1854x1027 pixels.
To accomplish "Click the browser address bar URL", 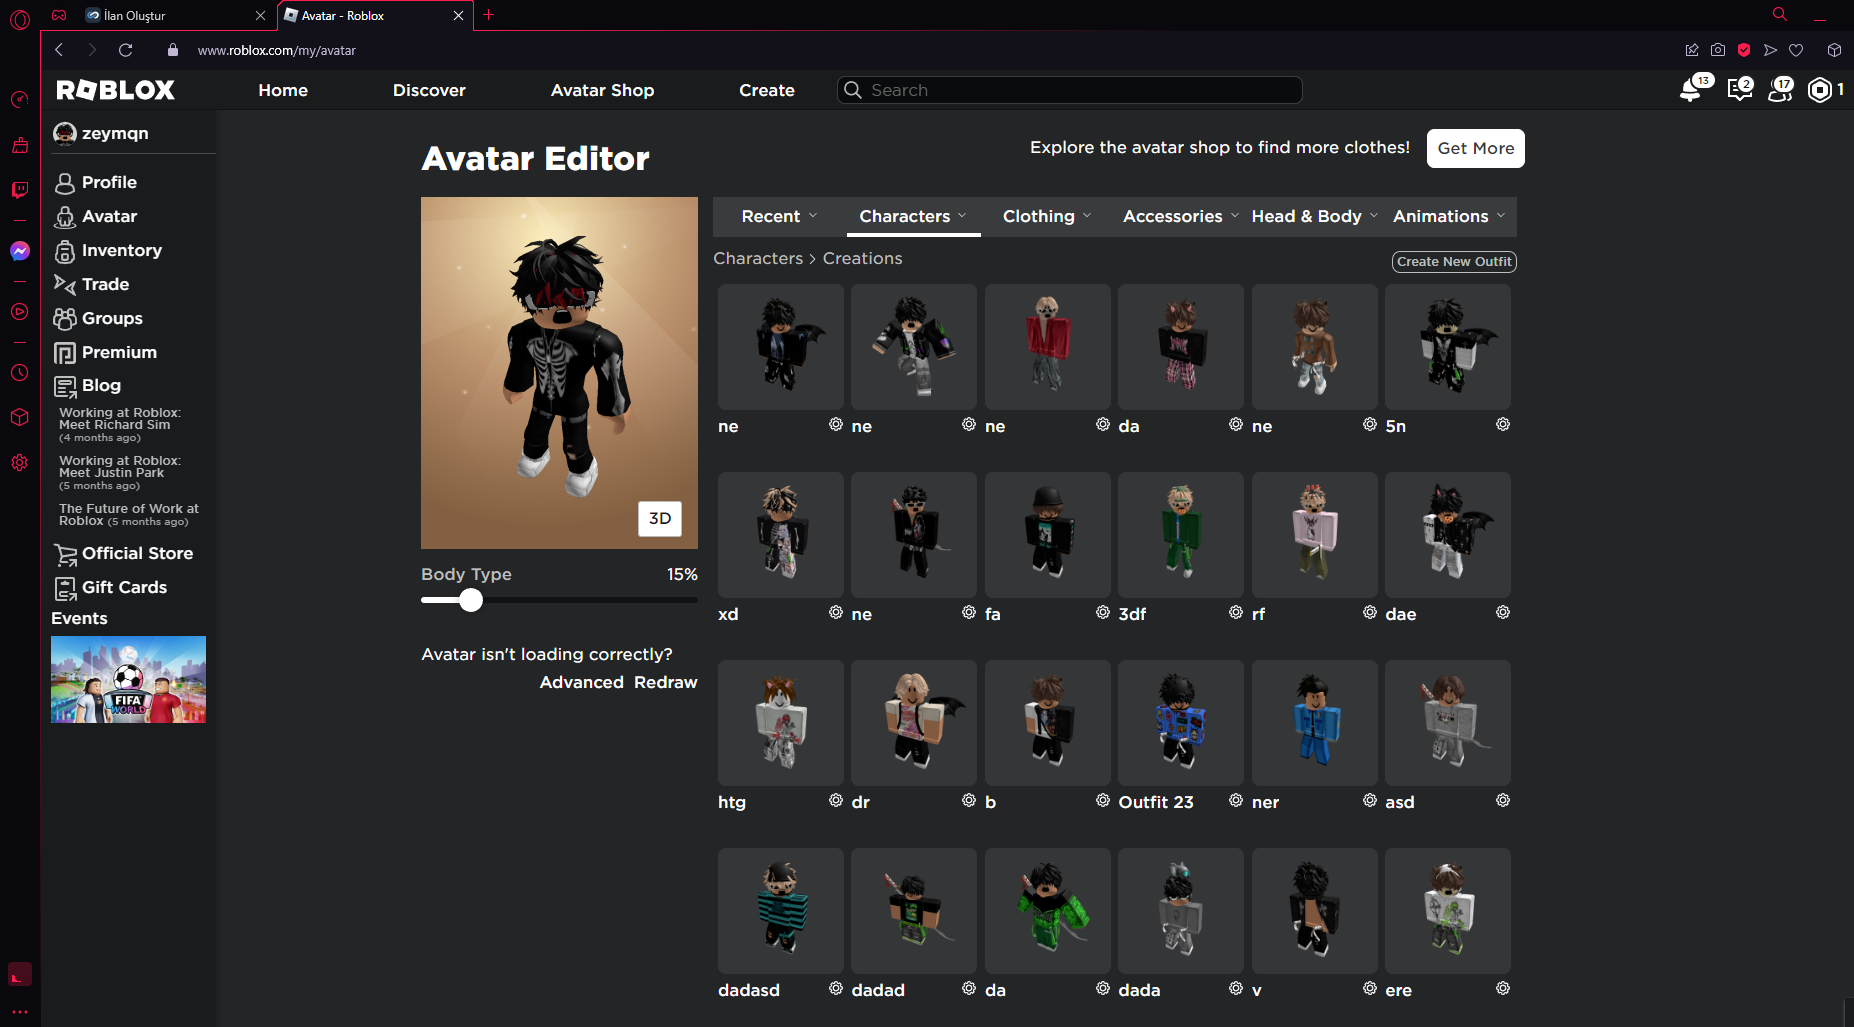I will coord(277,50).
